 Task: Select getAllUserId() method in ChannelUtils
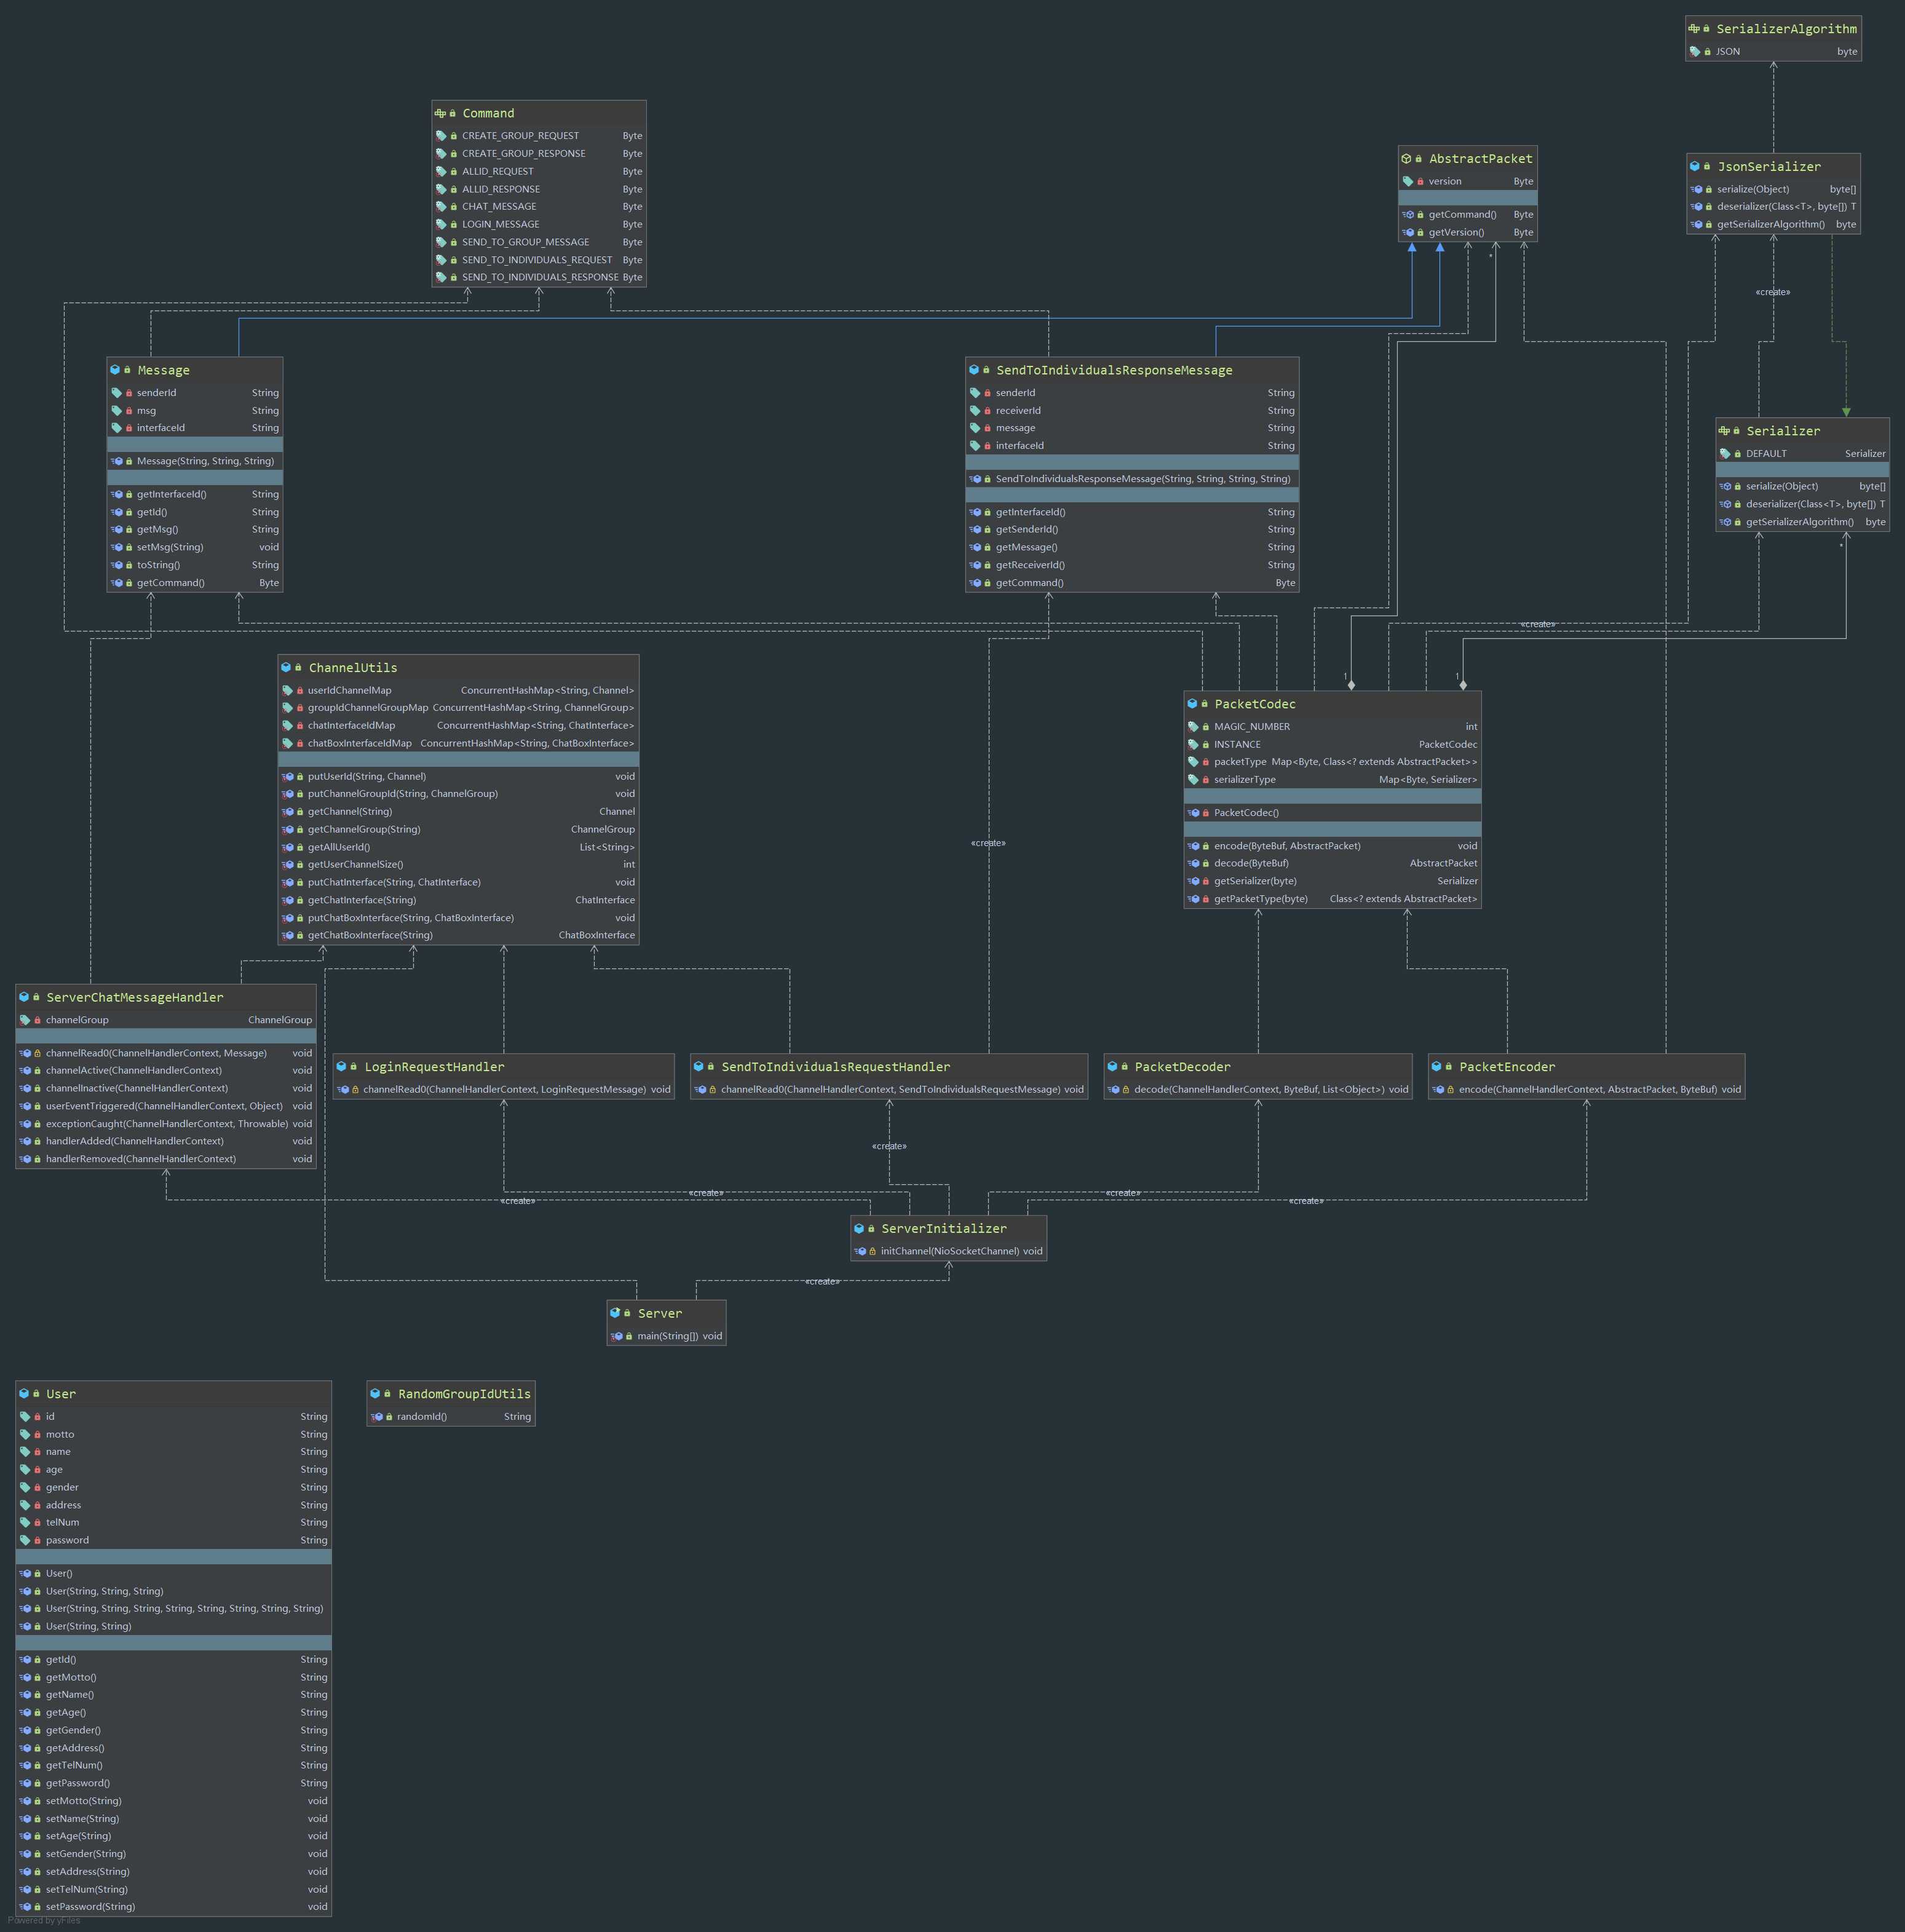[x=458, y=847]
